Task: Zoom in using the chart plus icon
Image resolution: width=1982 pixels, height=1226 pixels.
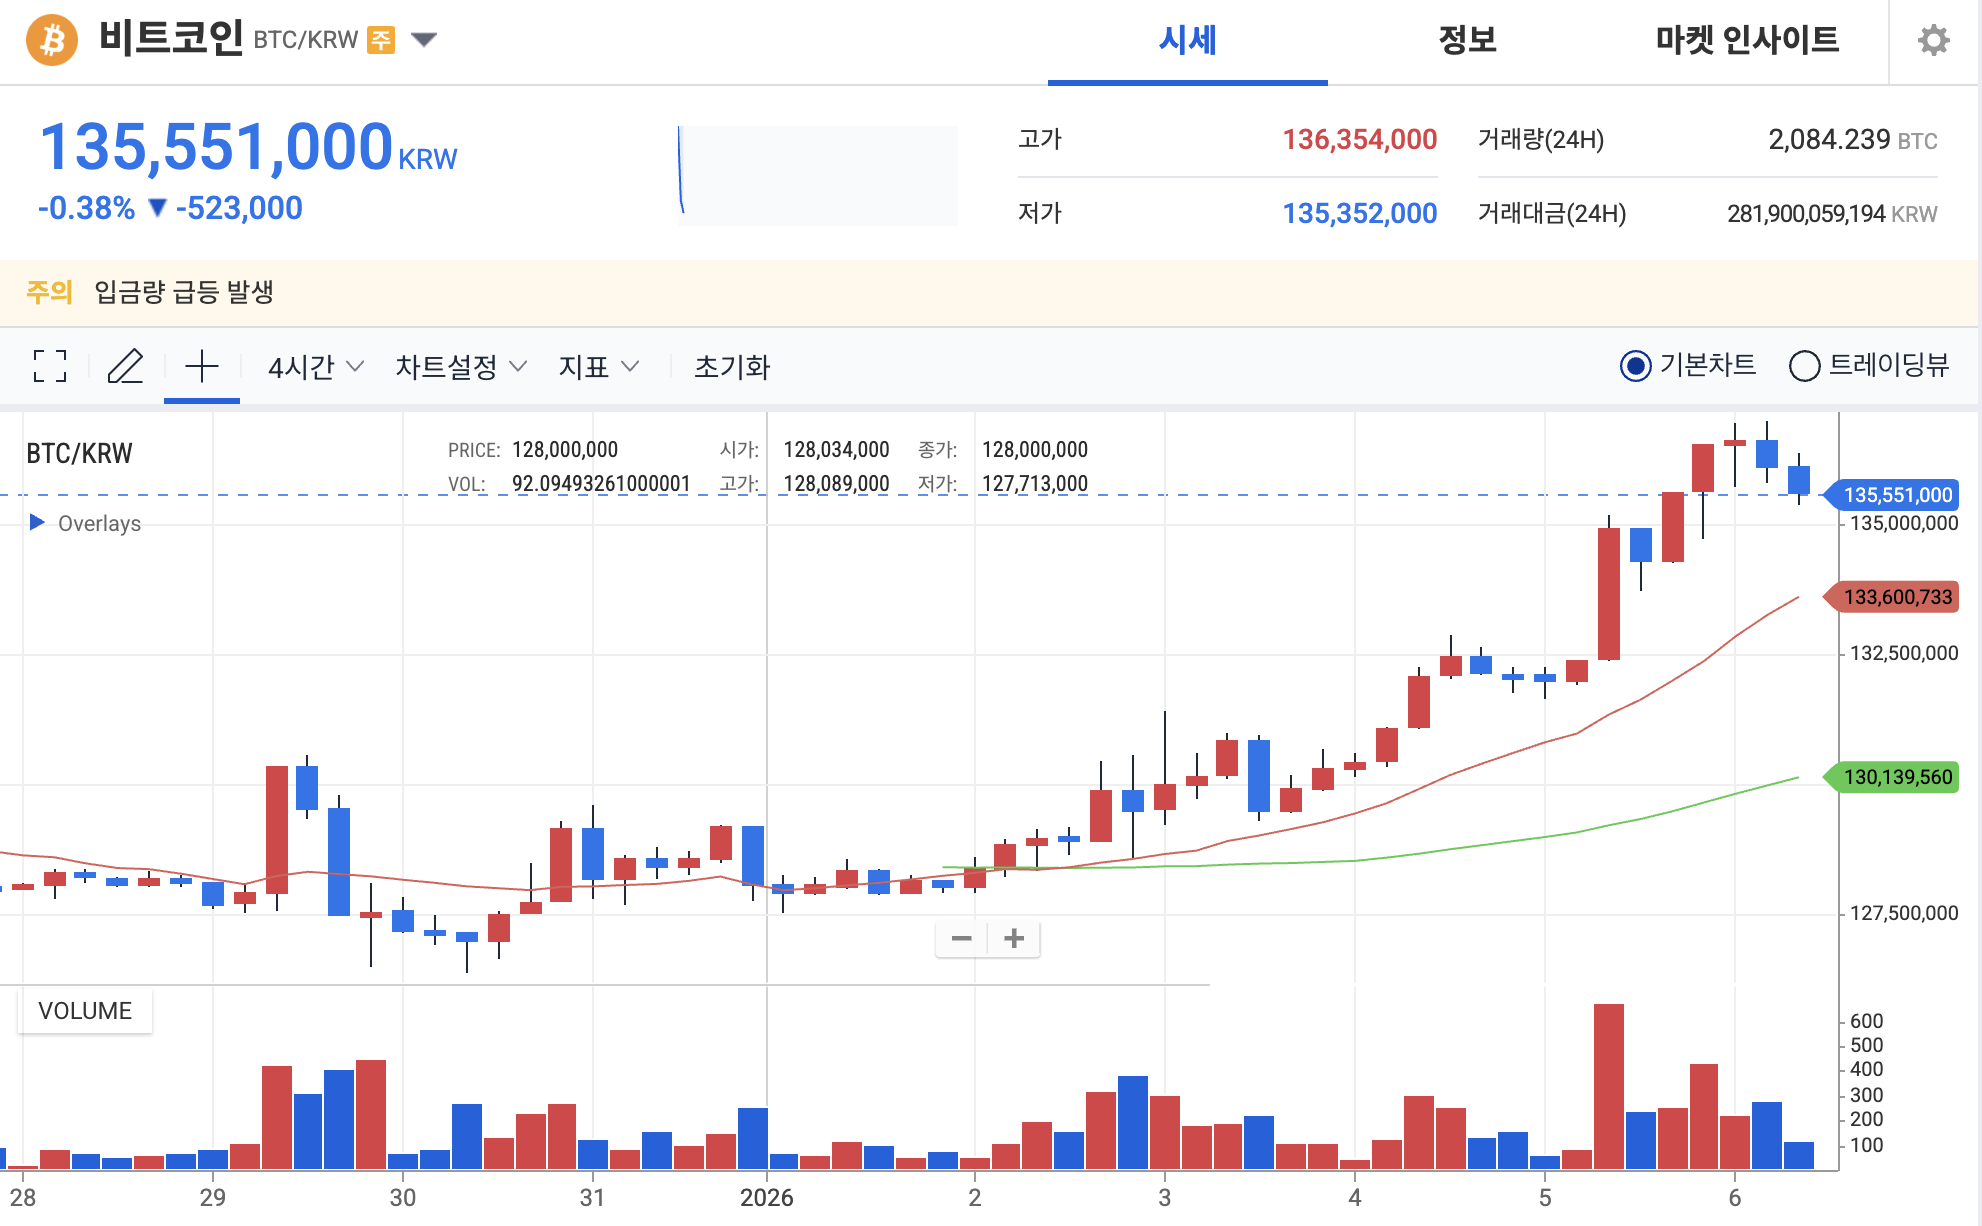Action: (x=1013, y=938)
